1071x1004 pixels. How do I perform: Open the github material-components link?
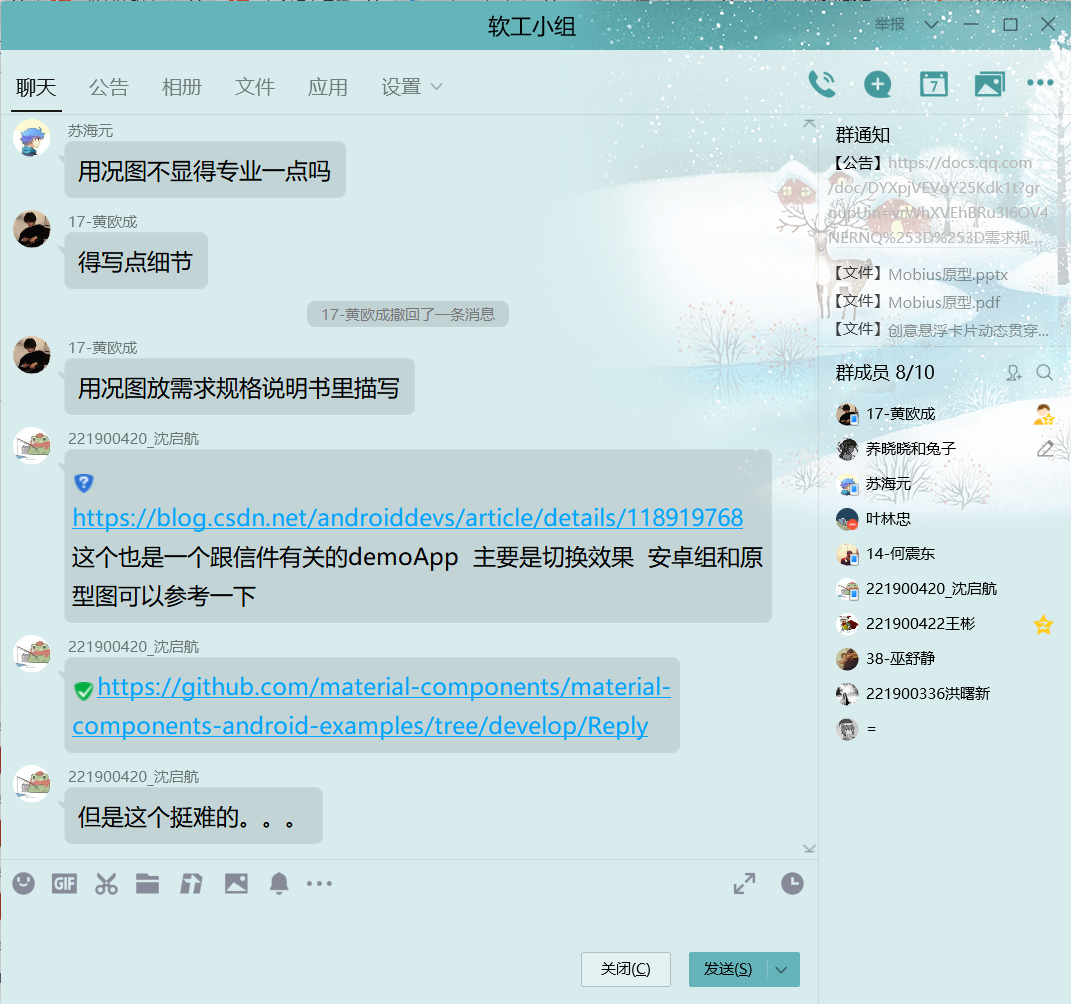click(372, 706)
